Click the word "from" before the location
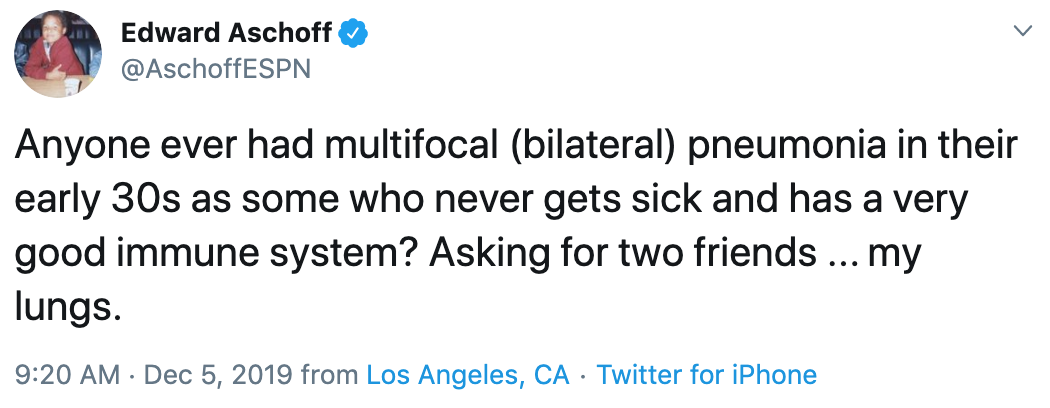This screenshot has width=1050, height=408. click(x=329, y=375)
